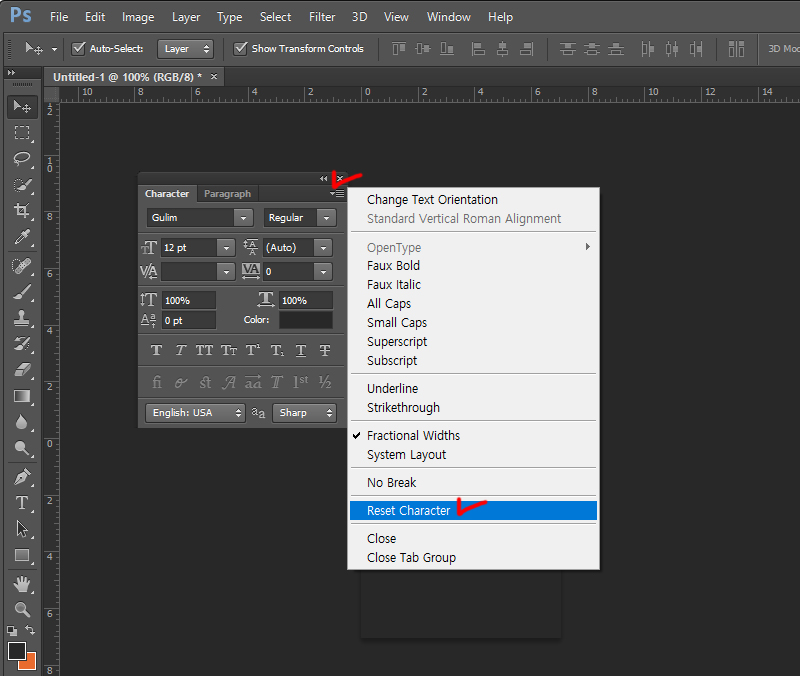
Task: Select the Hand tool
Action: (x=22, y=584)
